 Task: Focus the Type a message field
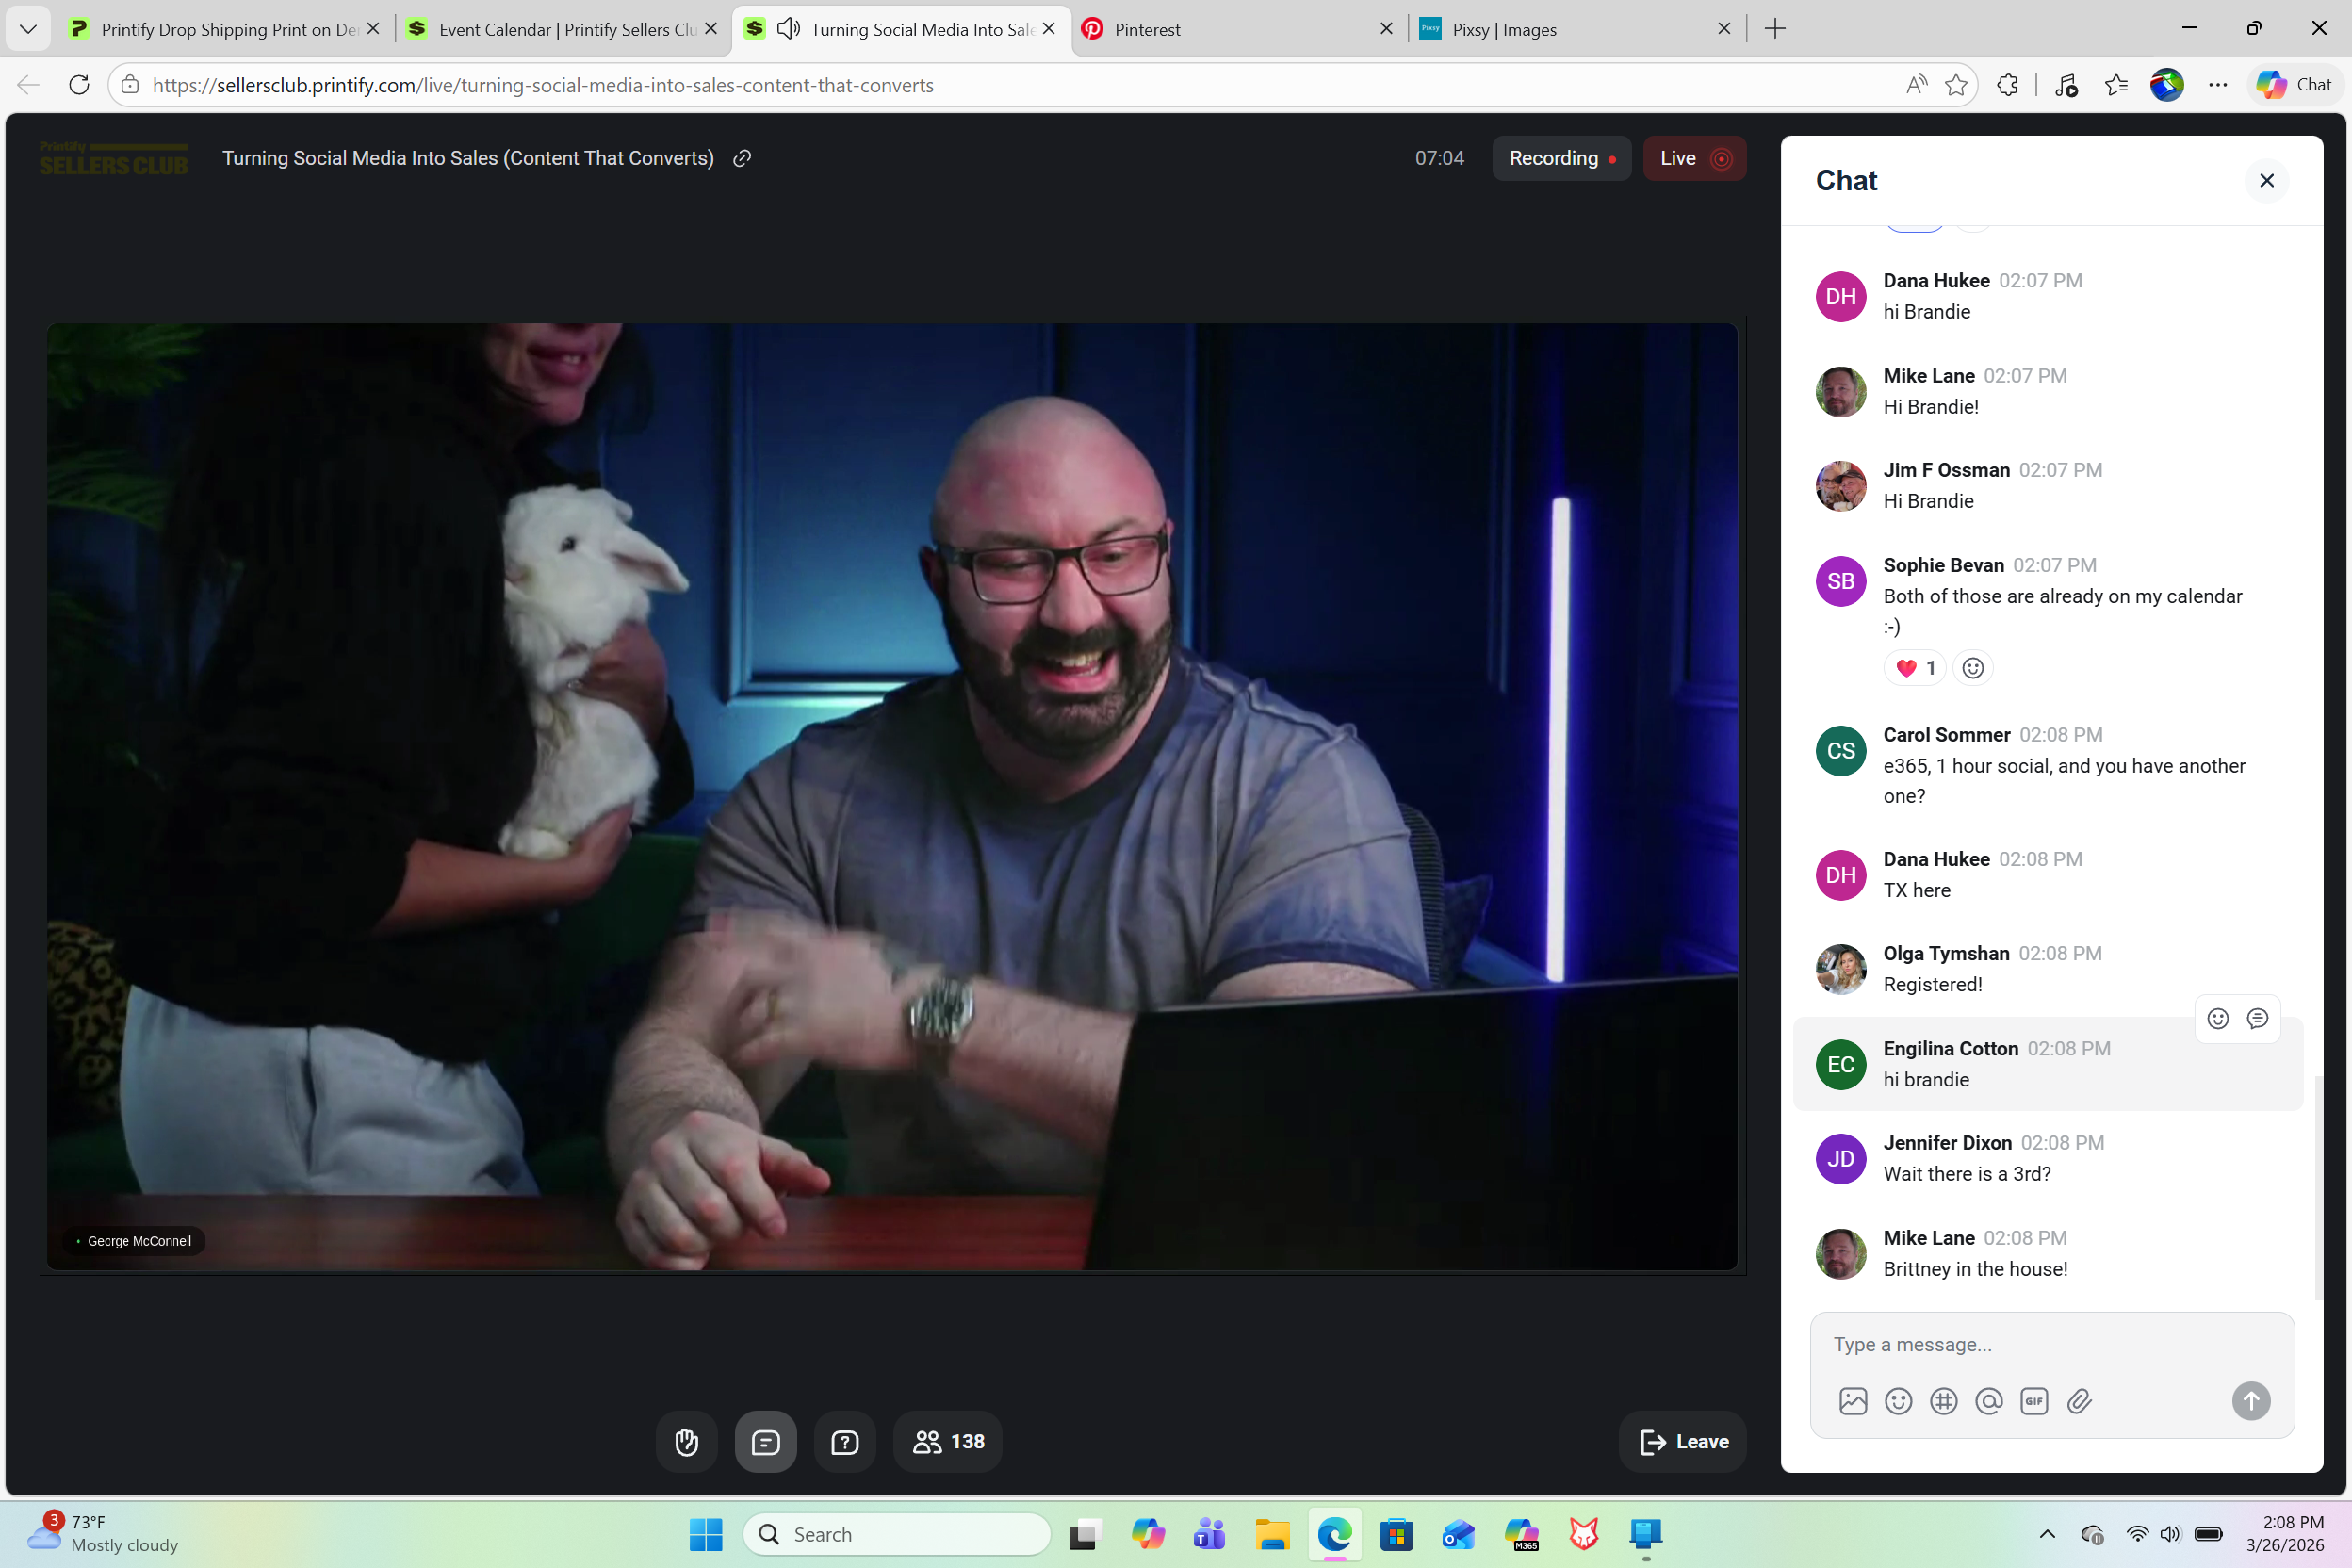pos(2051,1344)
